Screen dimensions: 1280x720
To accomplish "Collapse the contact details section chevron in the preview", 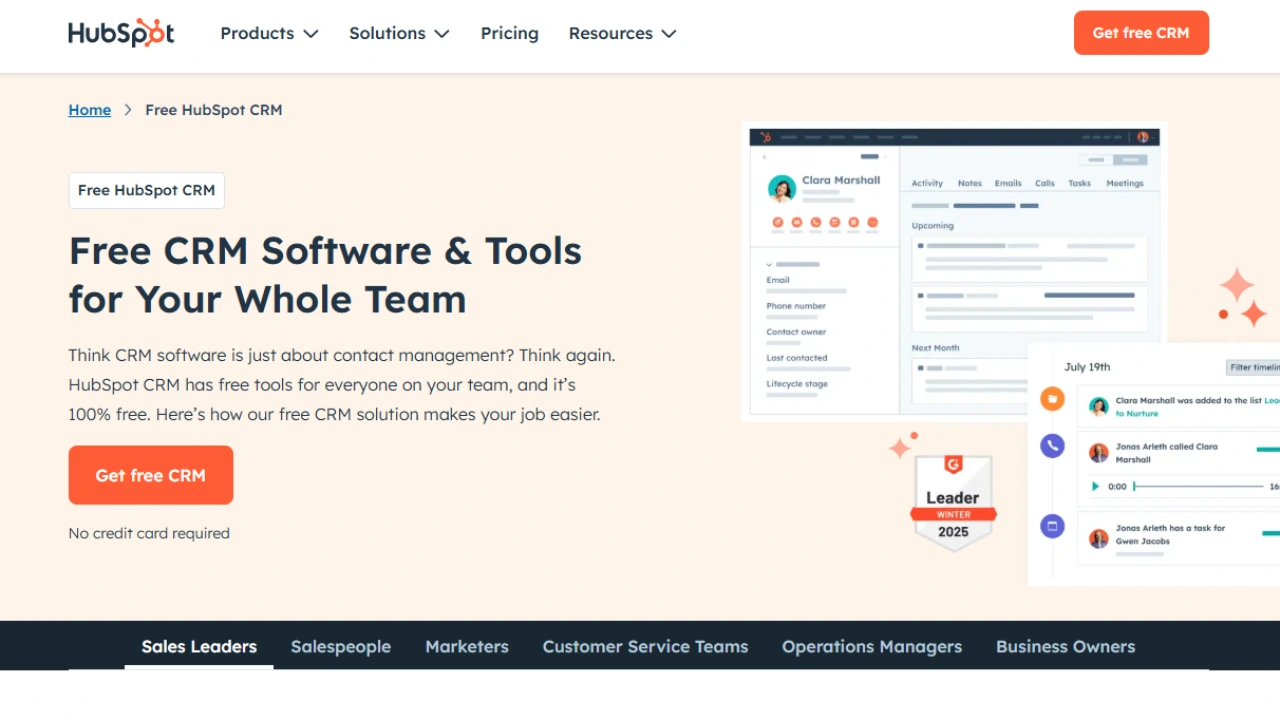I will [770, 264].
